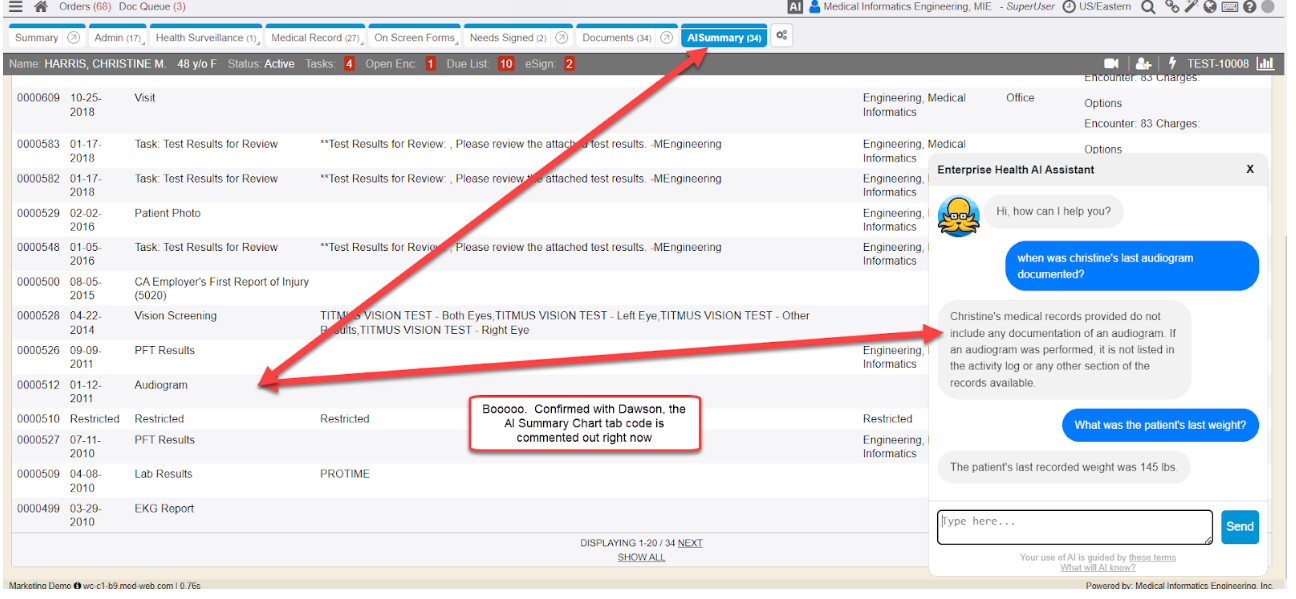
Task: Open the AI button in the top bar
Action: click(x=796, y=7)
